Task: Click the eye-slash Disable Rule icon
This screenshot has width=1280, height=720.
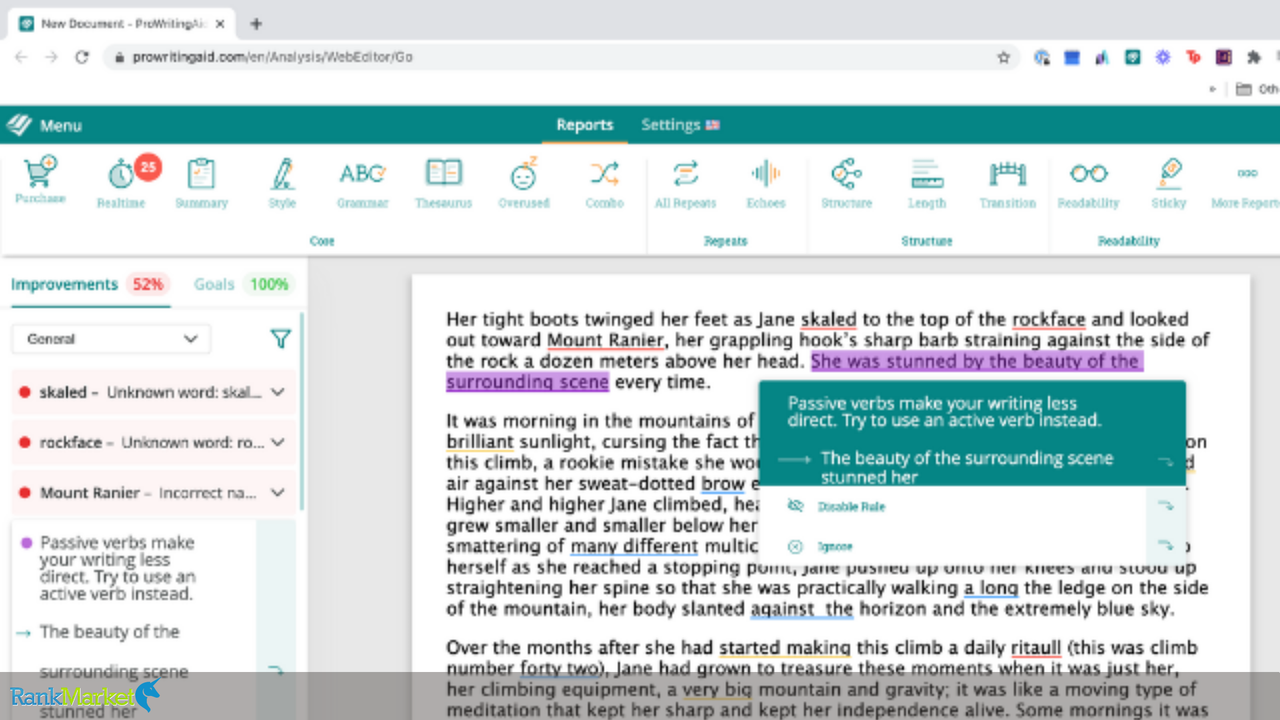Action: point(795,506)
